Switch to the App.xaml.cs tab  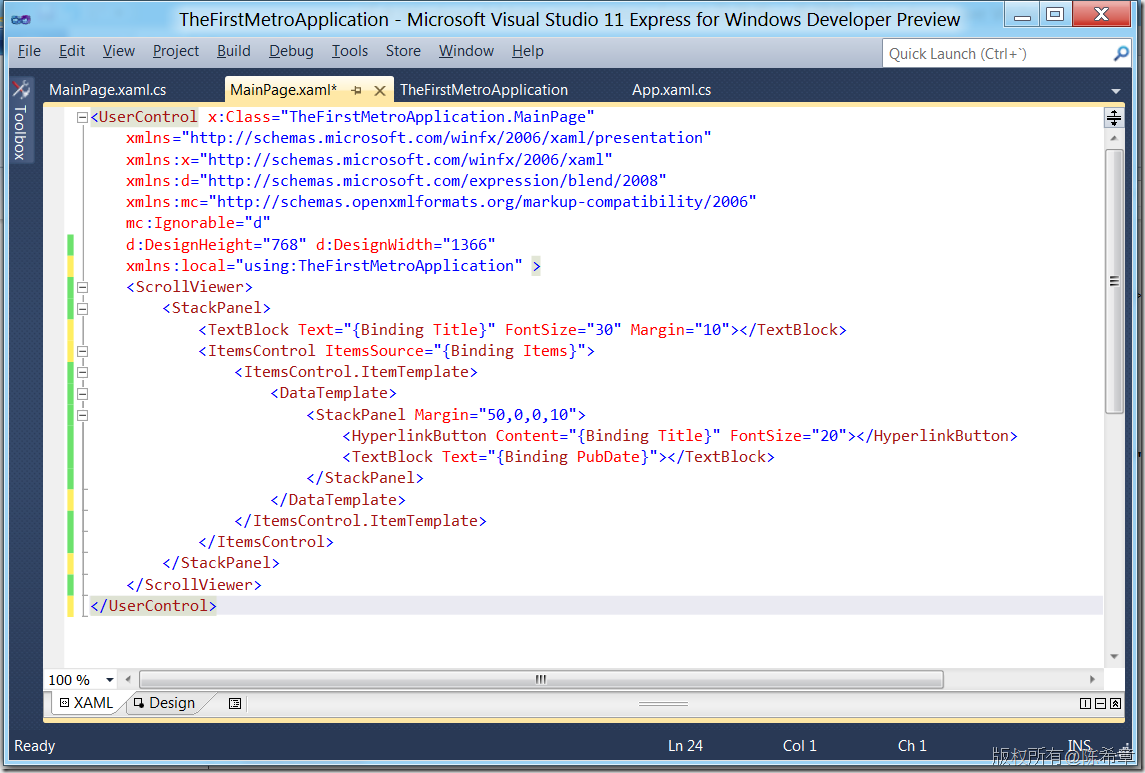[x=671, y=90]
